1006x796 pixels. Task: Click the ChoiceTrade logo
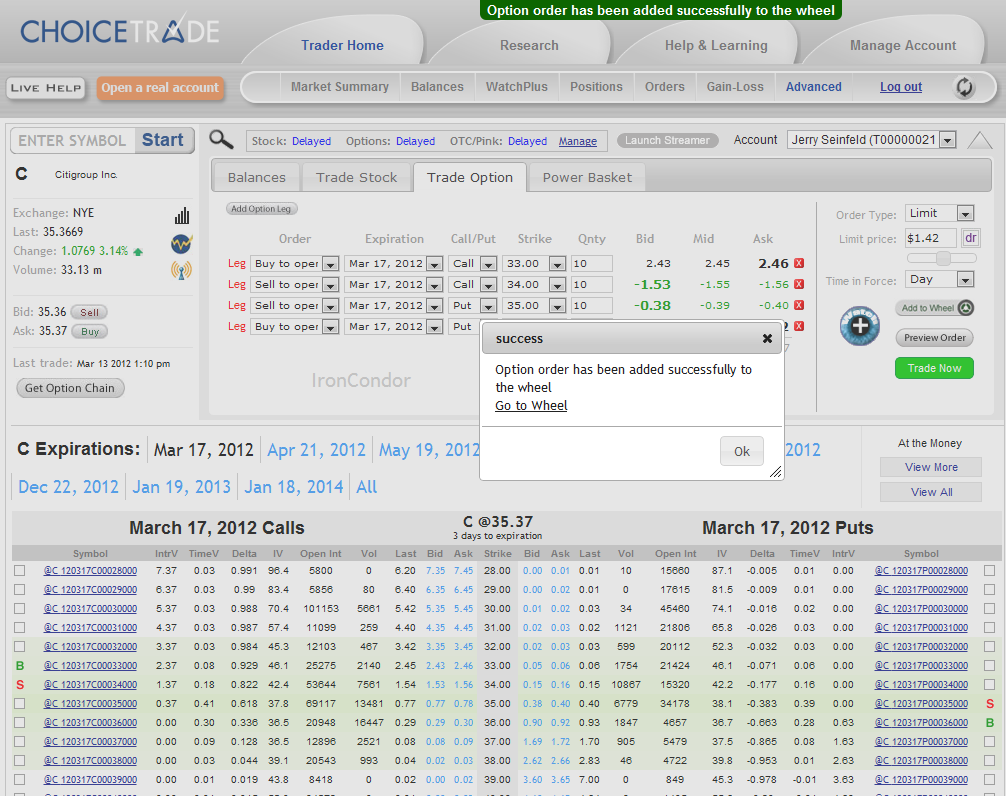tap(120, 31)
